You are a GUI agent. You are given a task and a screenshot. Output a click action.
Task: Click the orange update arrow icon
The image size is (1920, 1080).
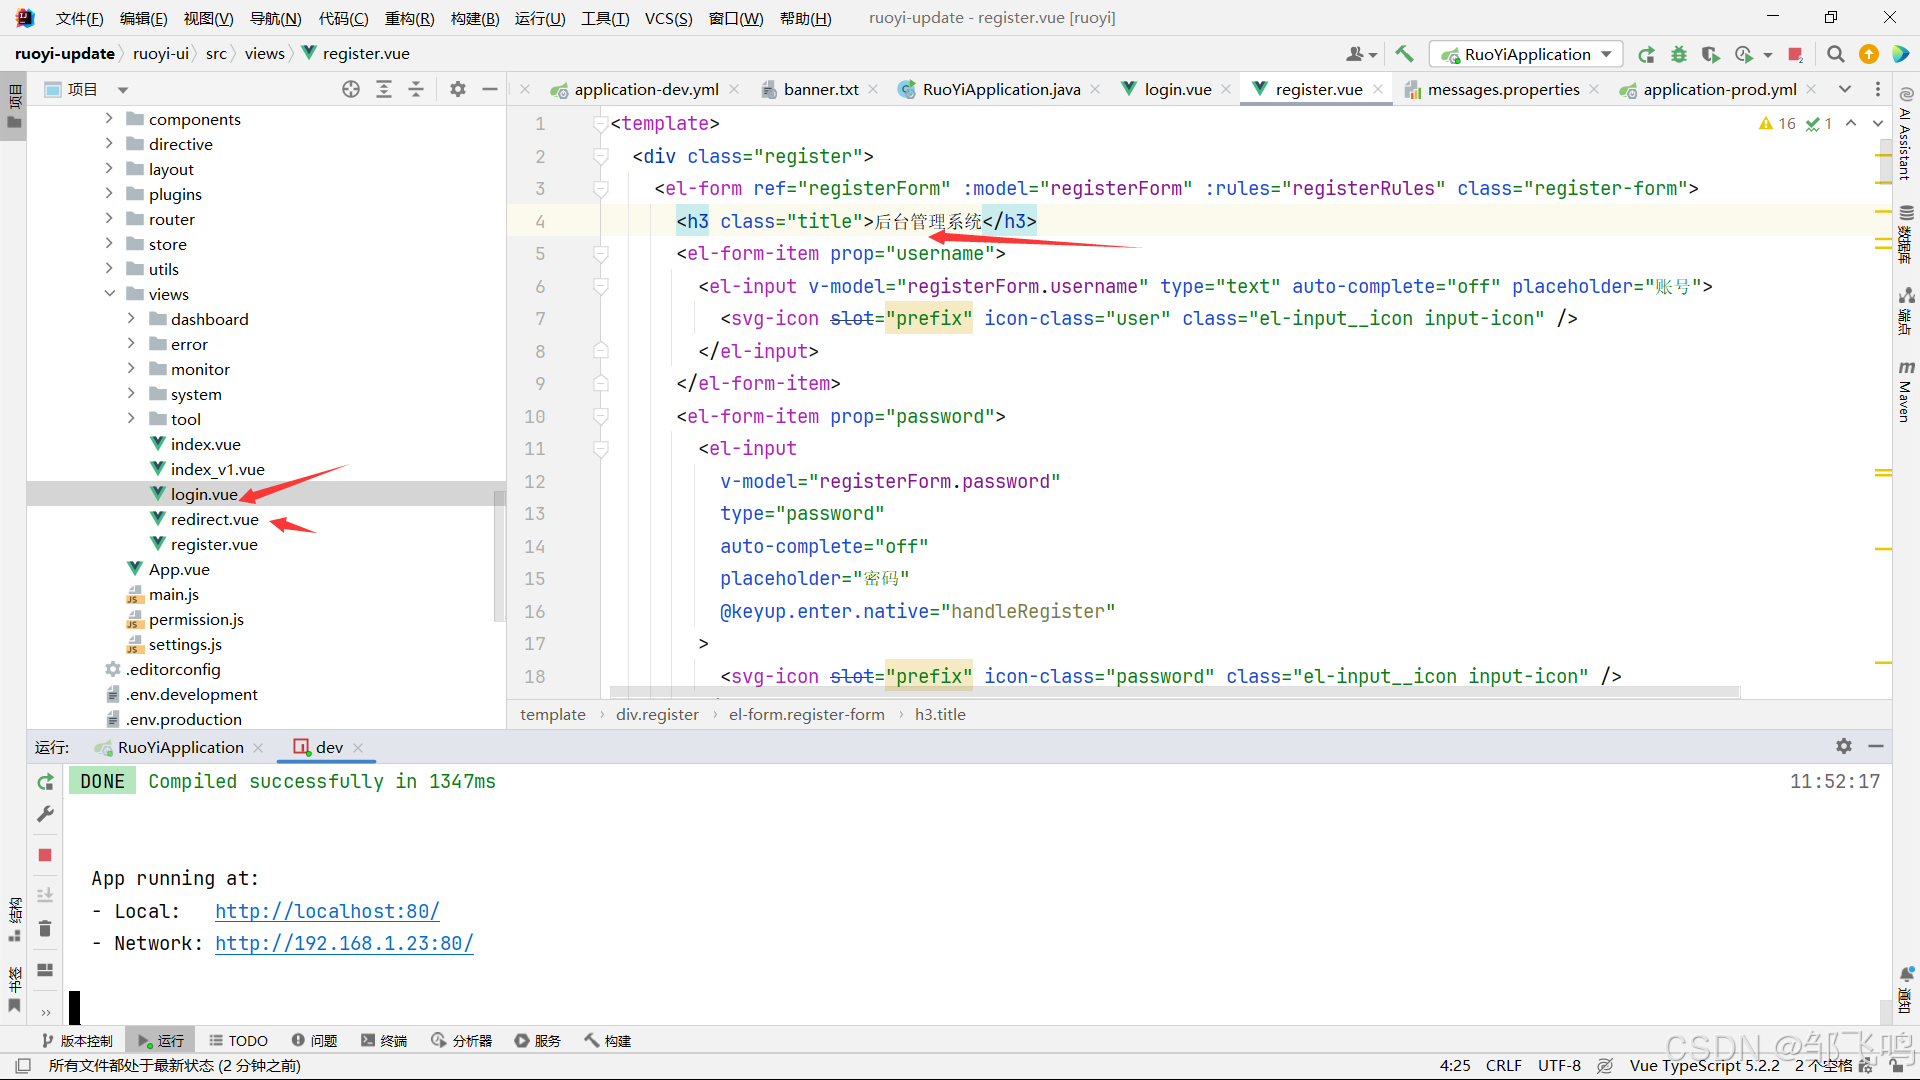[1868, 54]
